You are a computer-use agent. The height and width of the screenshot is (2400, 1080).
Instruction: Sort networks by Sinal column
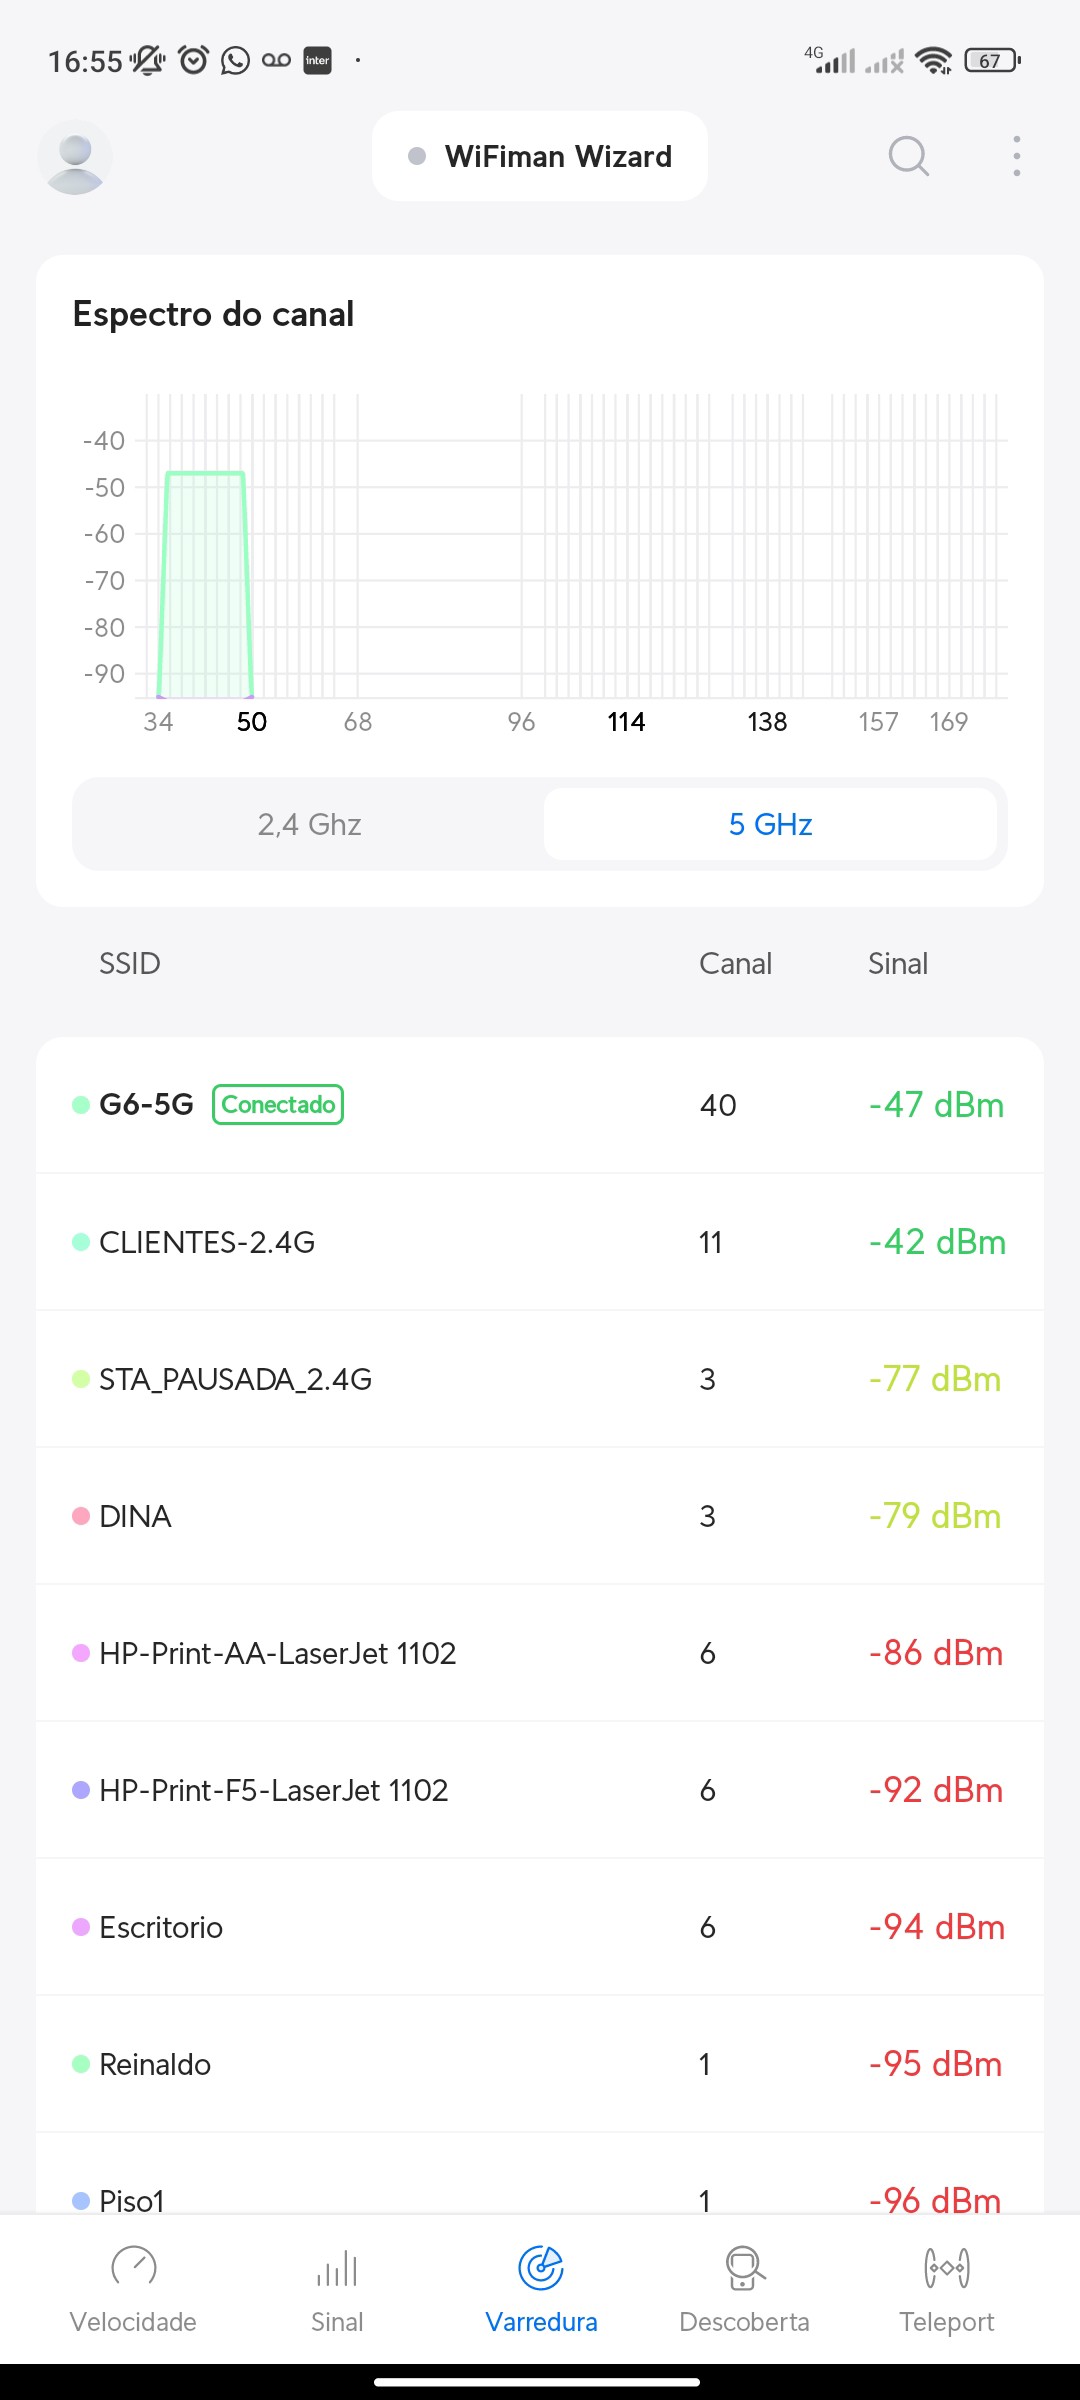coord(897,964)
